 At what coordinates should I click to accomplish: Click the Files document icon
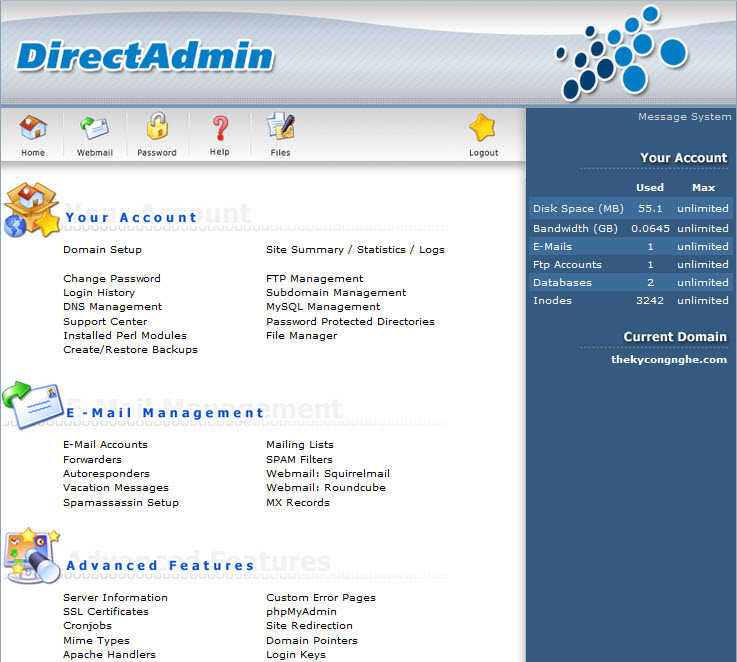click(281, 126)
